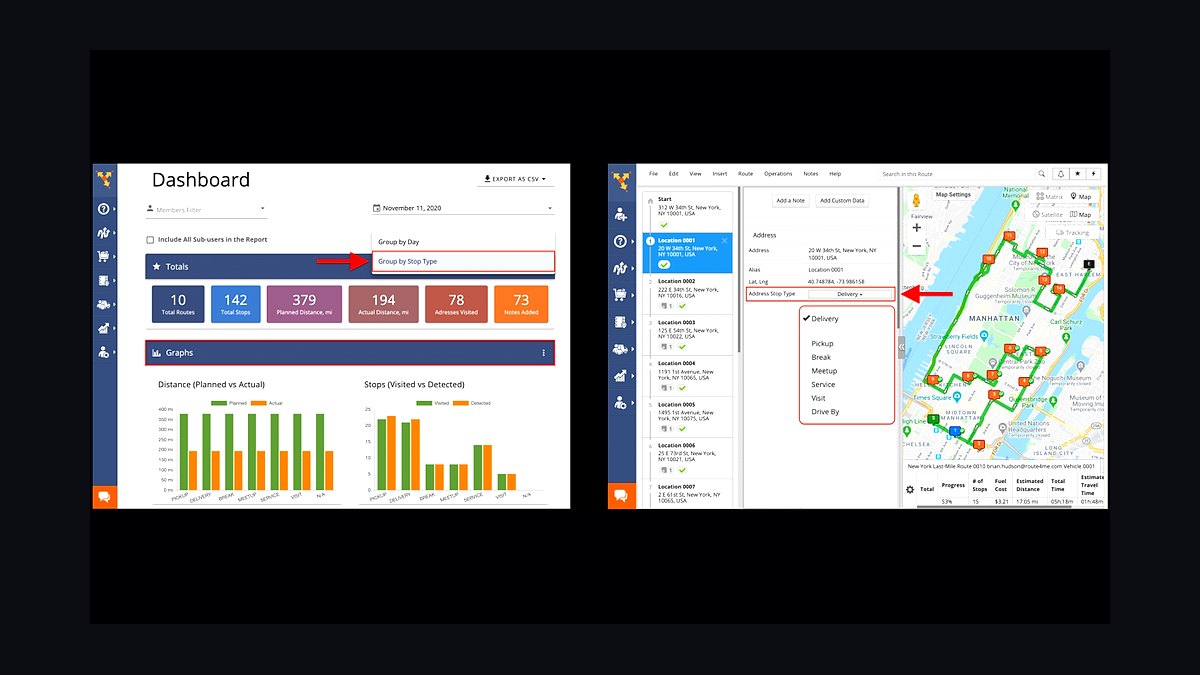
Task: Open the Members Filter dropdown
Action: click(206, 209)
